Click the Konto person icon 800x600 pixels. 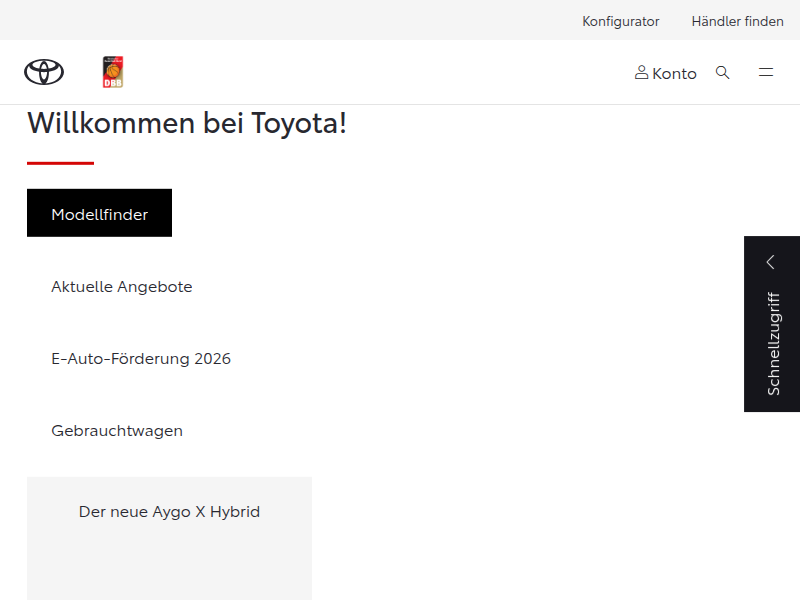[x=641, y=72]
